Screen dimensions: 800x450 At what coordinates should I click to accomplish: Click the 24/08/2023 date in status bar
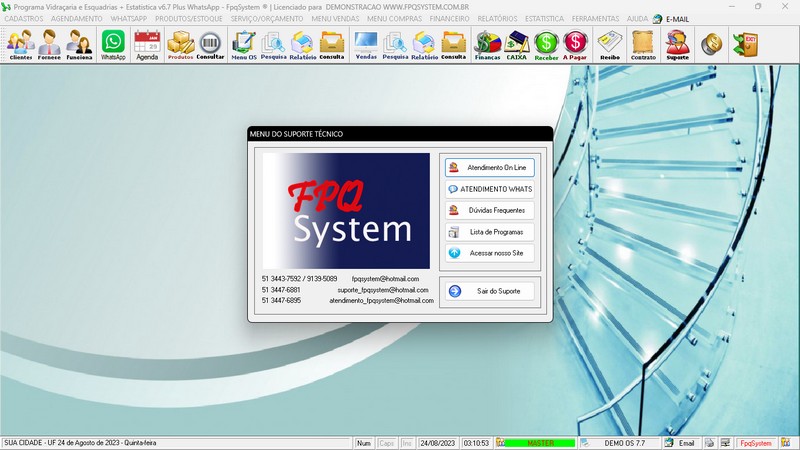coord(437,443)
